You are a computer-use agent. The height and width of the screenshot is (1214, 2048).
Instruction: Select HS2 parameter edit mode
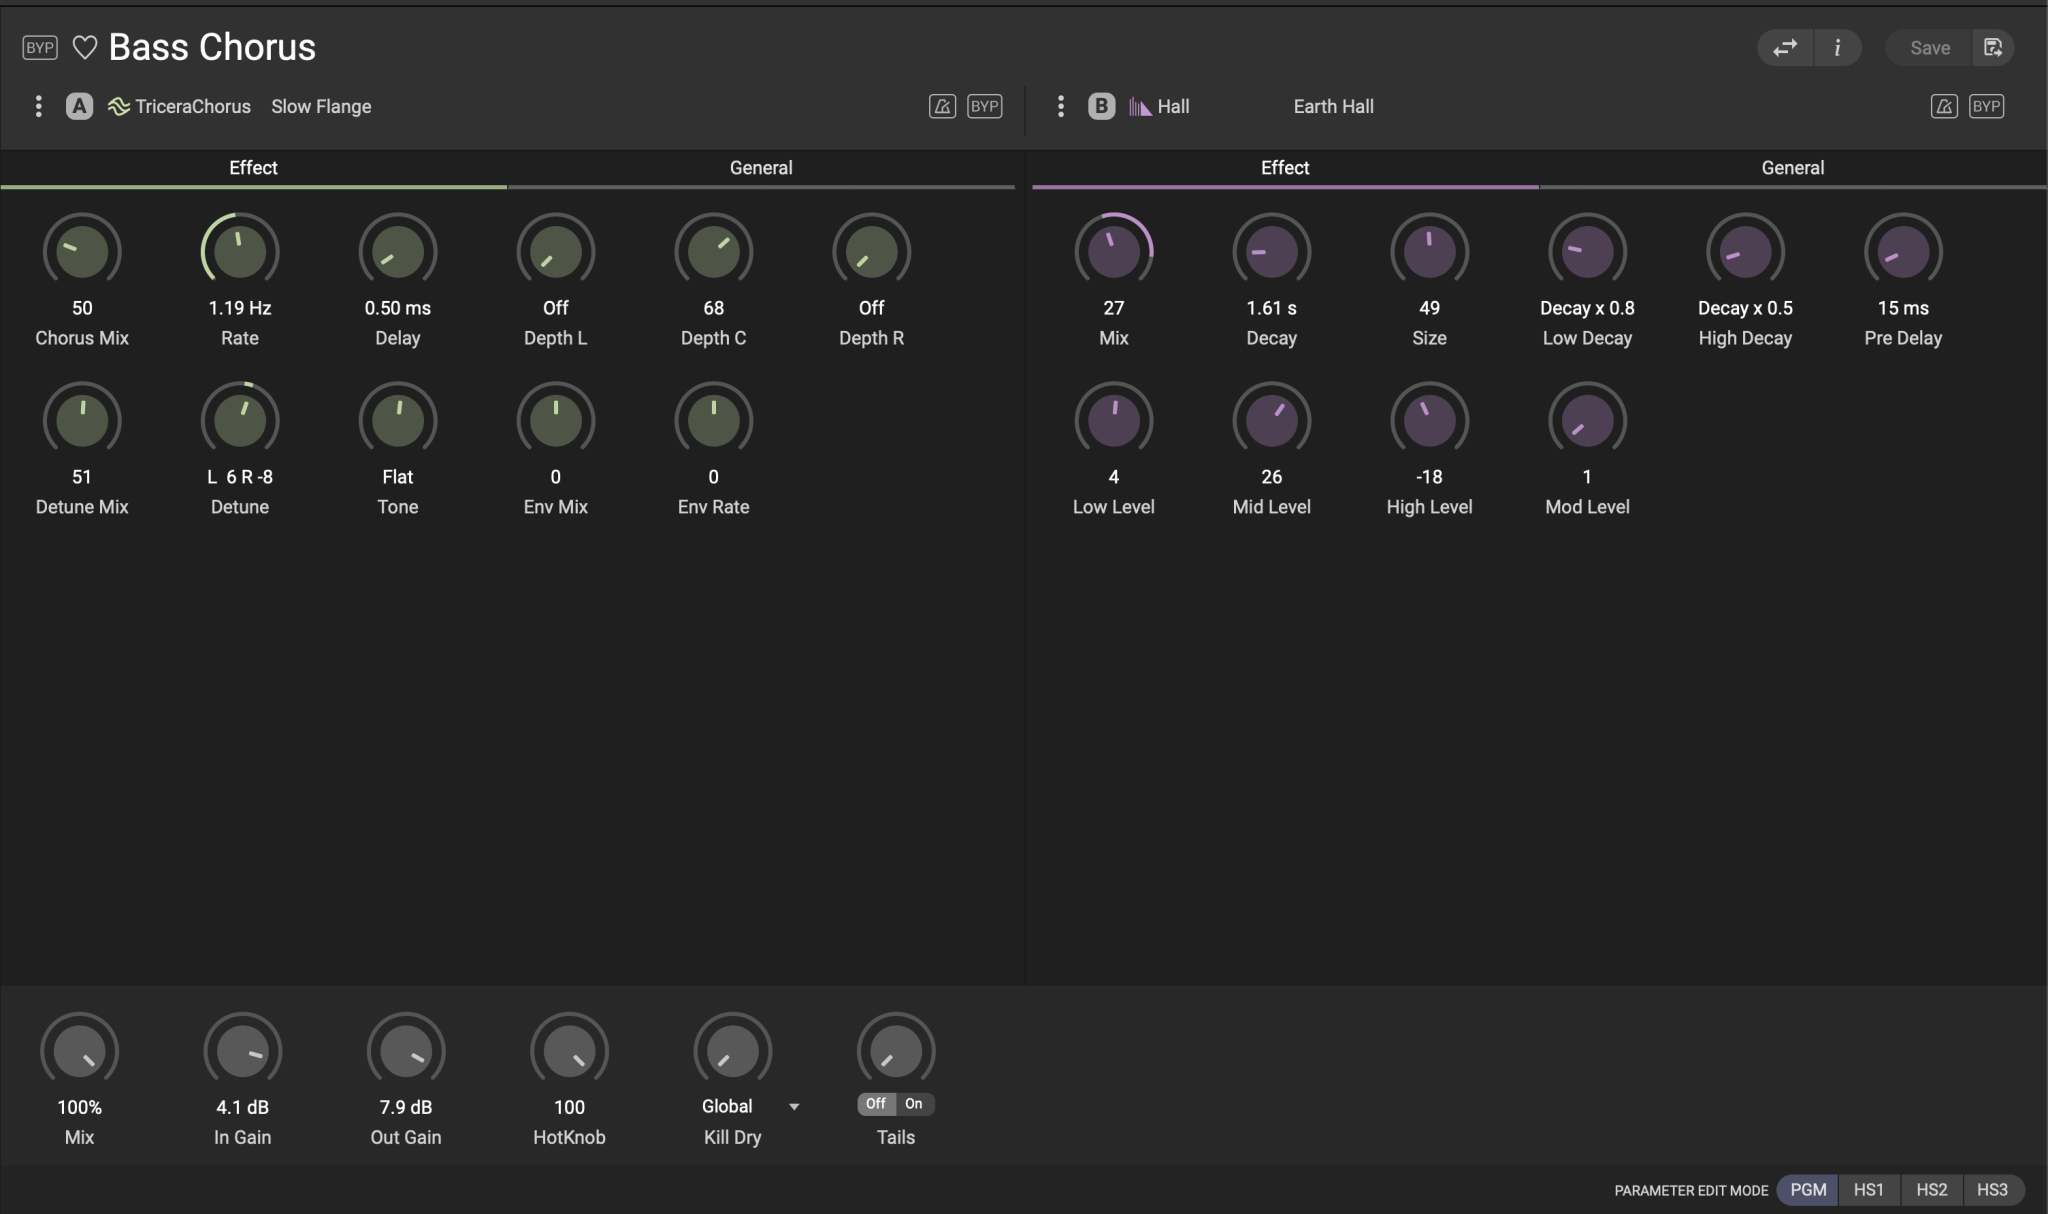1931,1190
